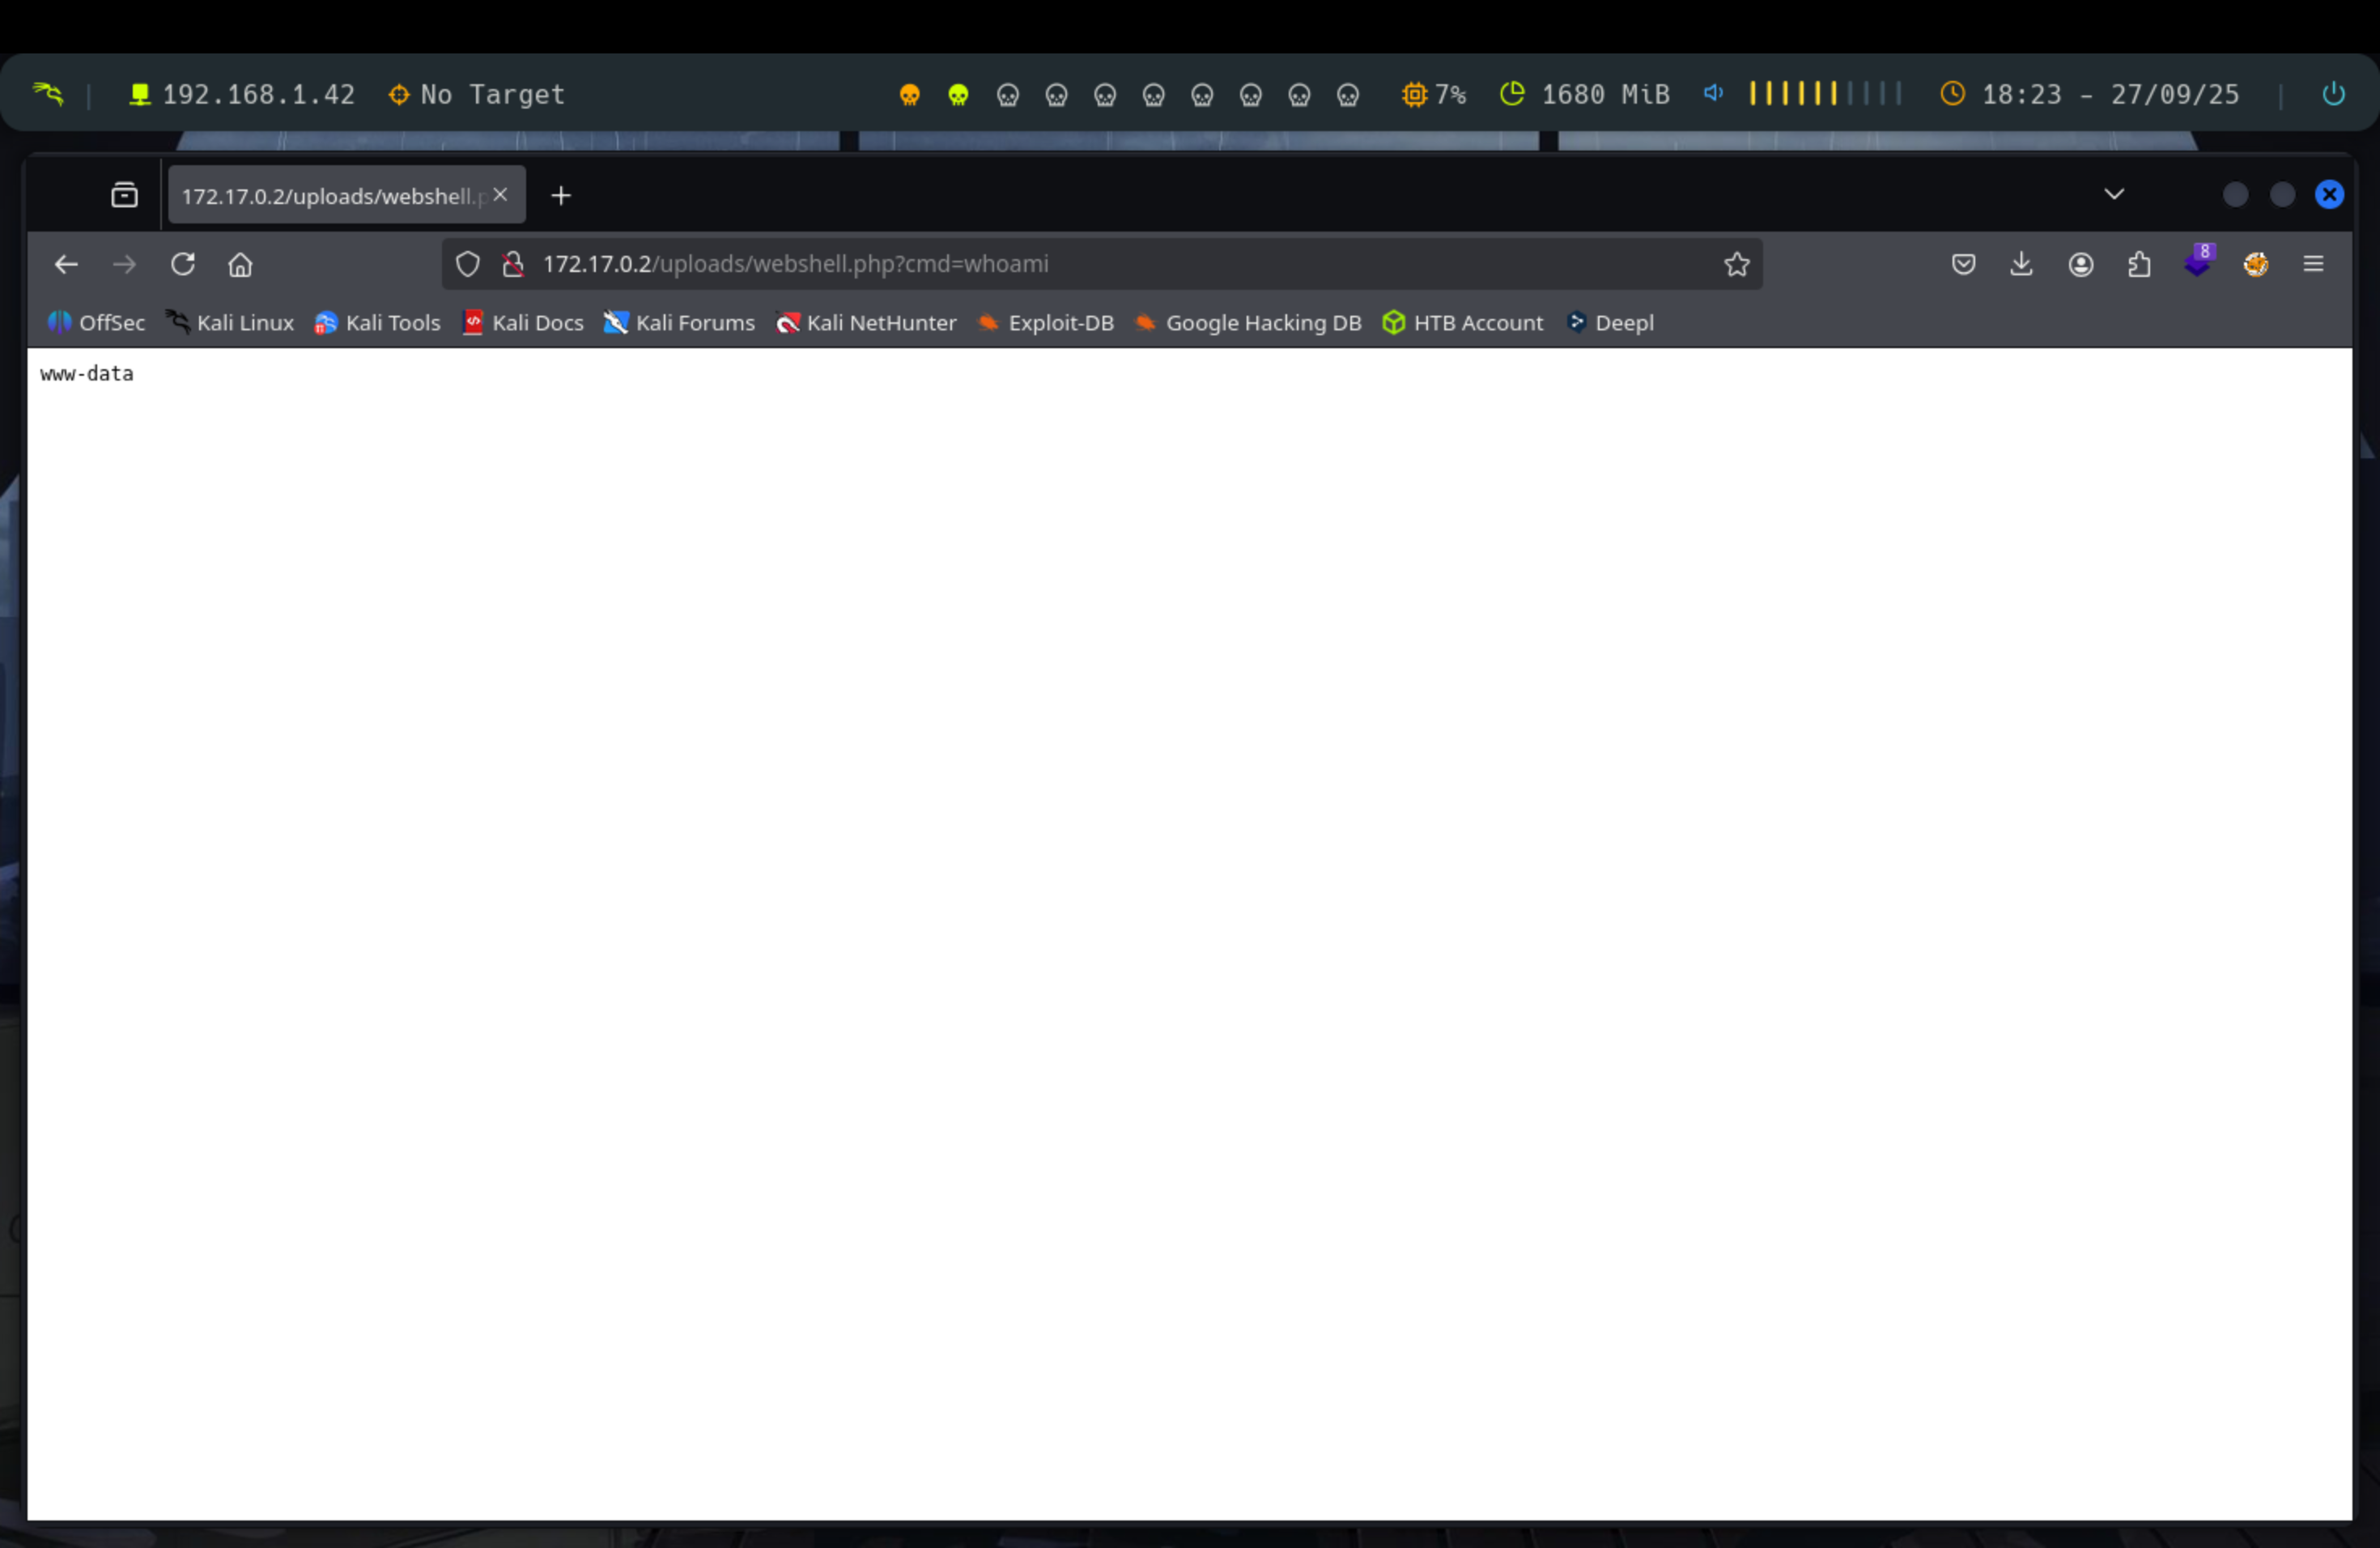Go back using the back arrow
This screenshot has width=2380, height=1548.
66,264
